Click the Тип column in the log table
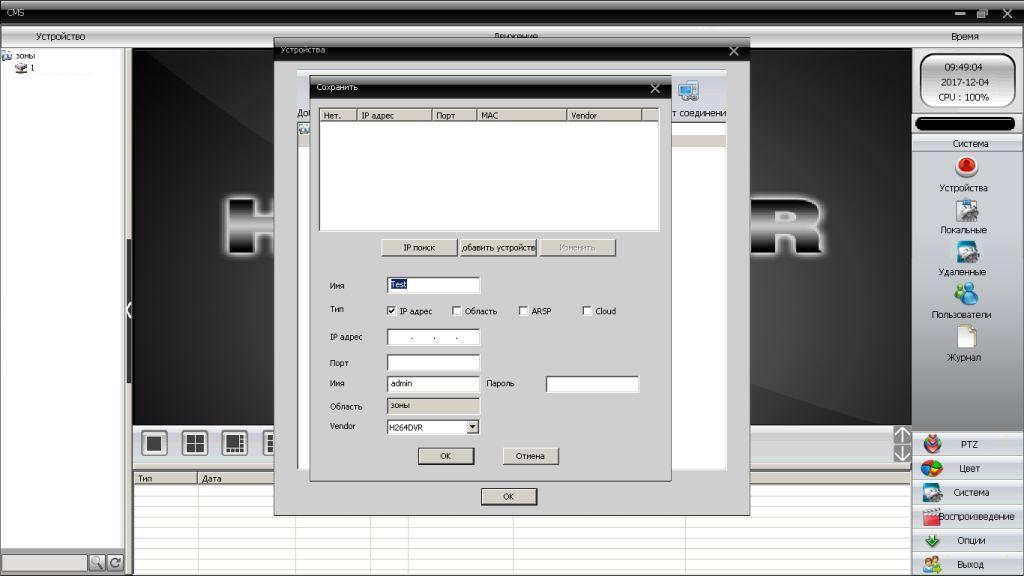 point(165,478)
